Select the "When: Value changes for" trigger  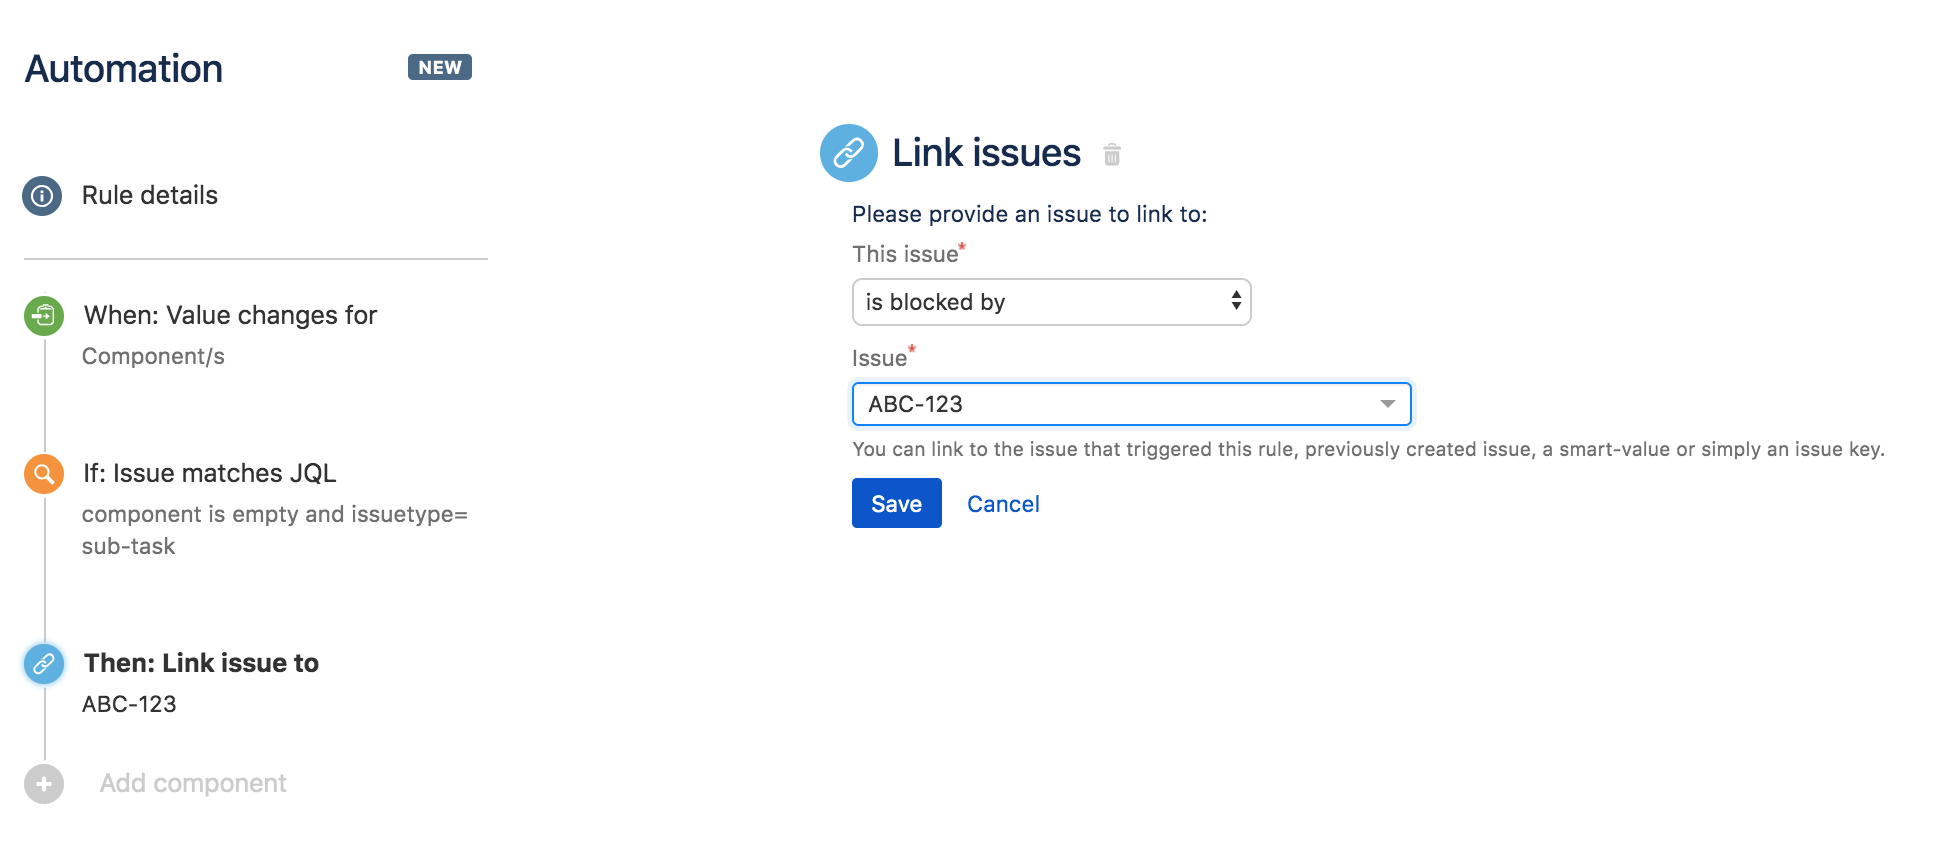click(231, 315)
